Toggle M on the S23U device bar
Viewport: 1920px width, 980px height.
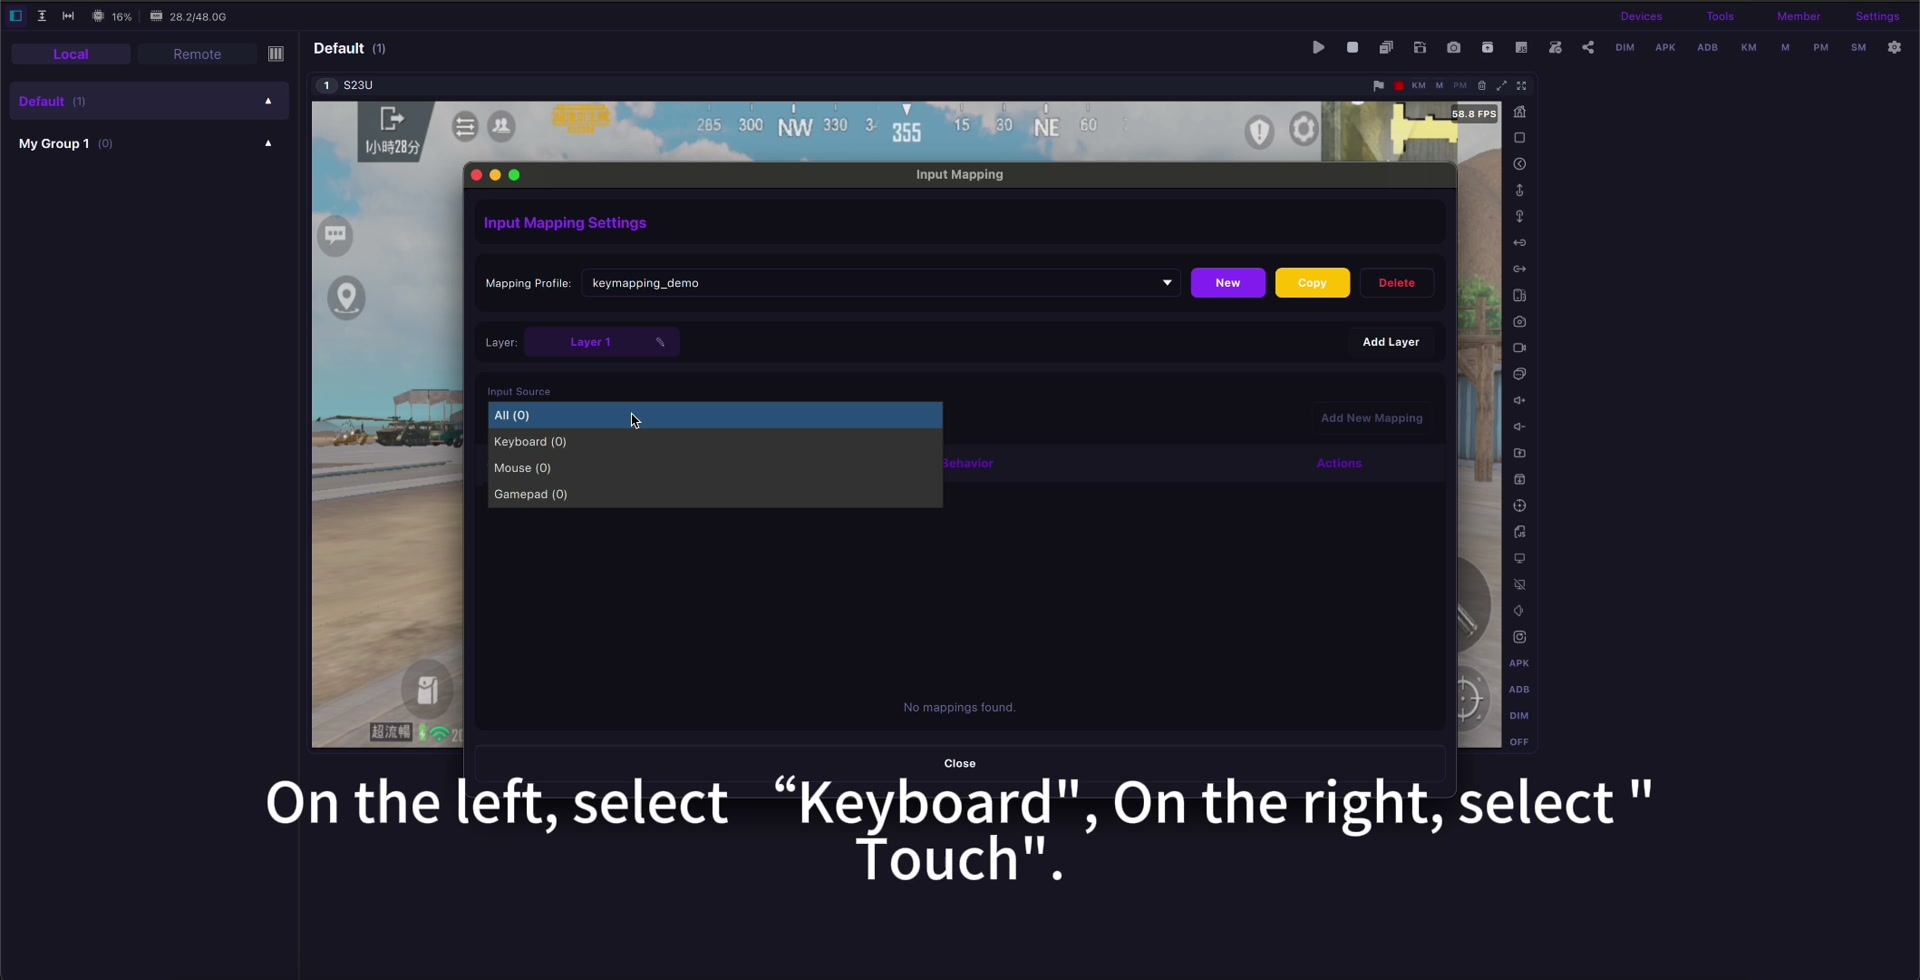(x=1439, y=86)
